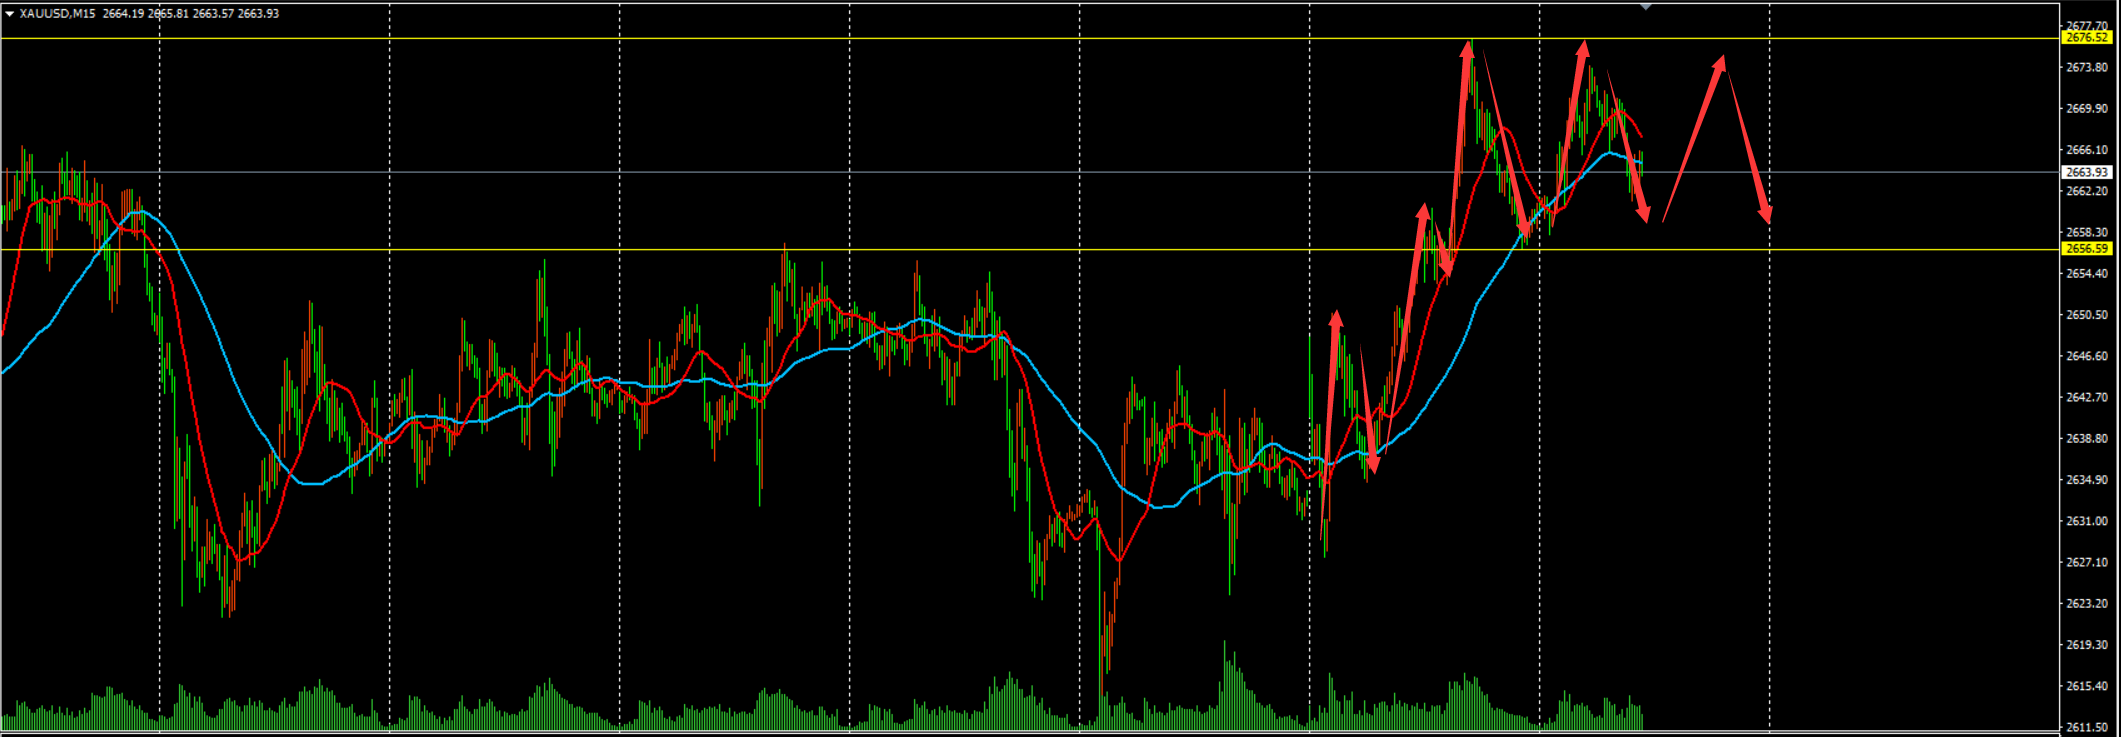
Task: Click the 2662.20 price scale label
Action: pos(2087,191)
